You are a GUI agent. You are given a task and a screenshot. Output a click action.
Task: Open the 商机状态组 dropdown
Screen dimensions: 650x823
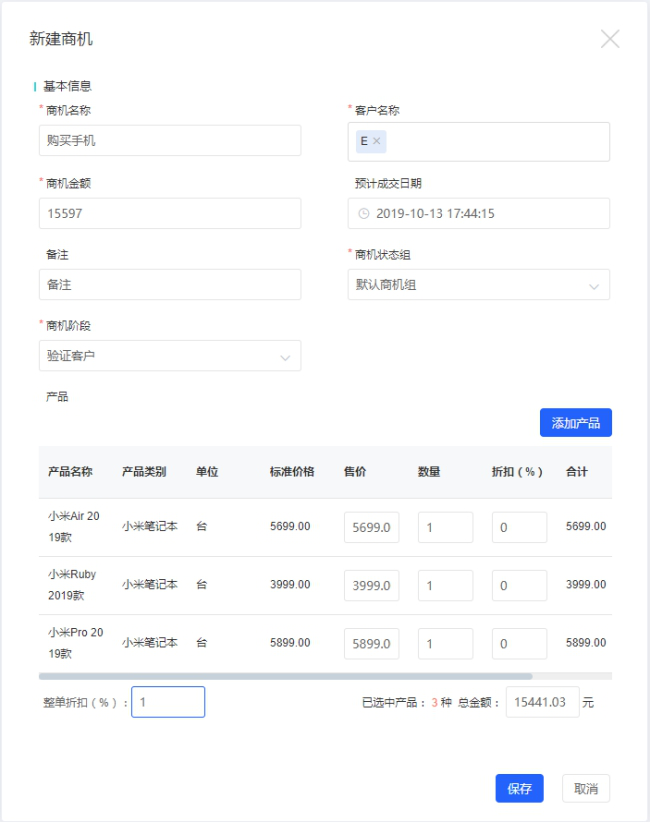pos(478,285)
